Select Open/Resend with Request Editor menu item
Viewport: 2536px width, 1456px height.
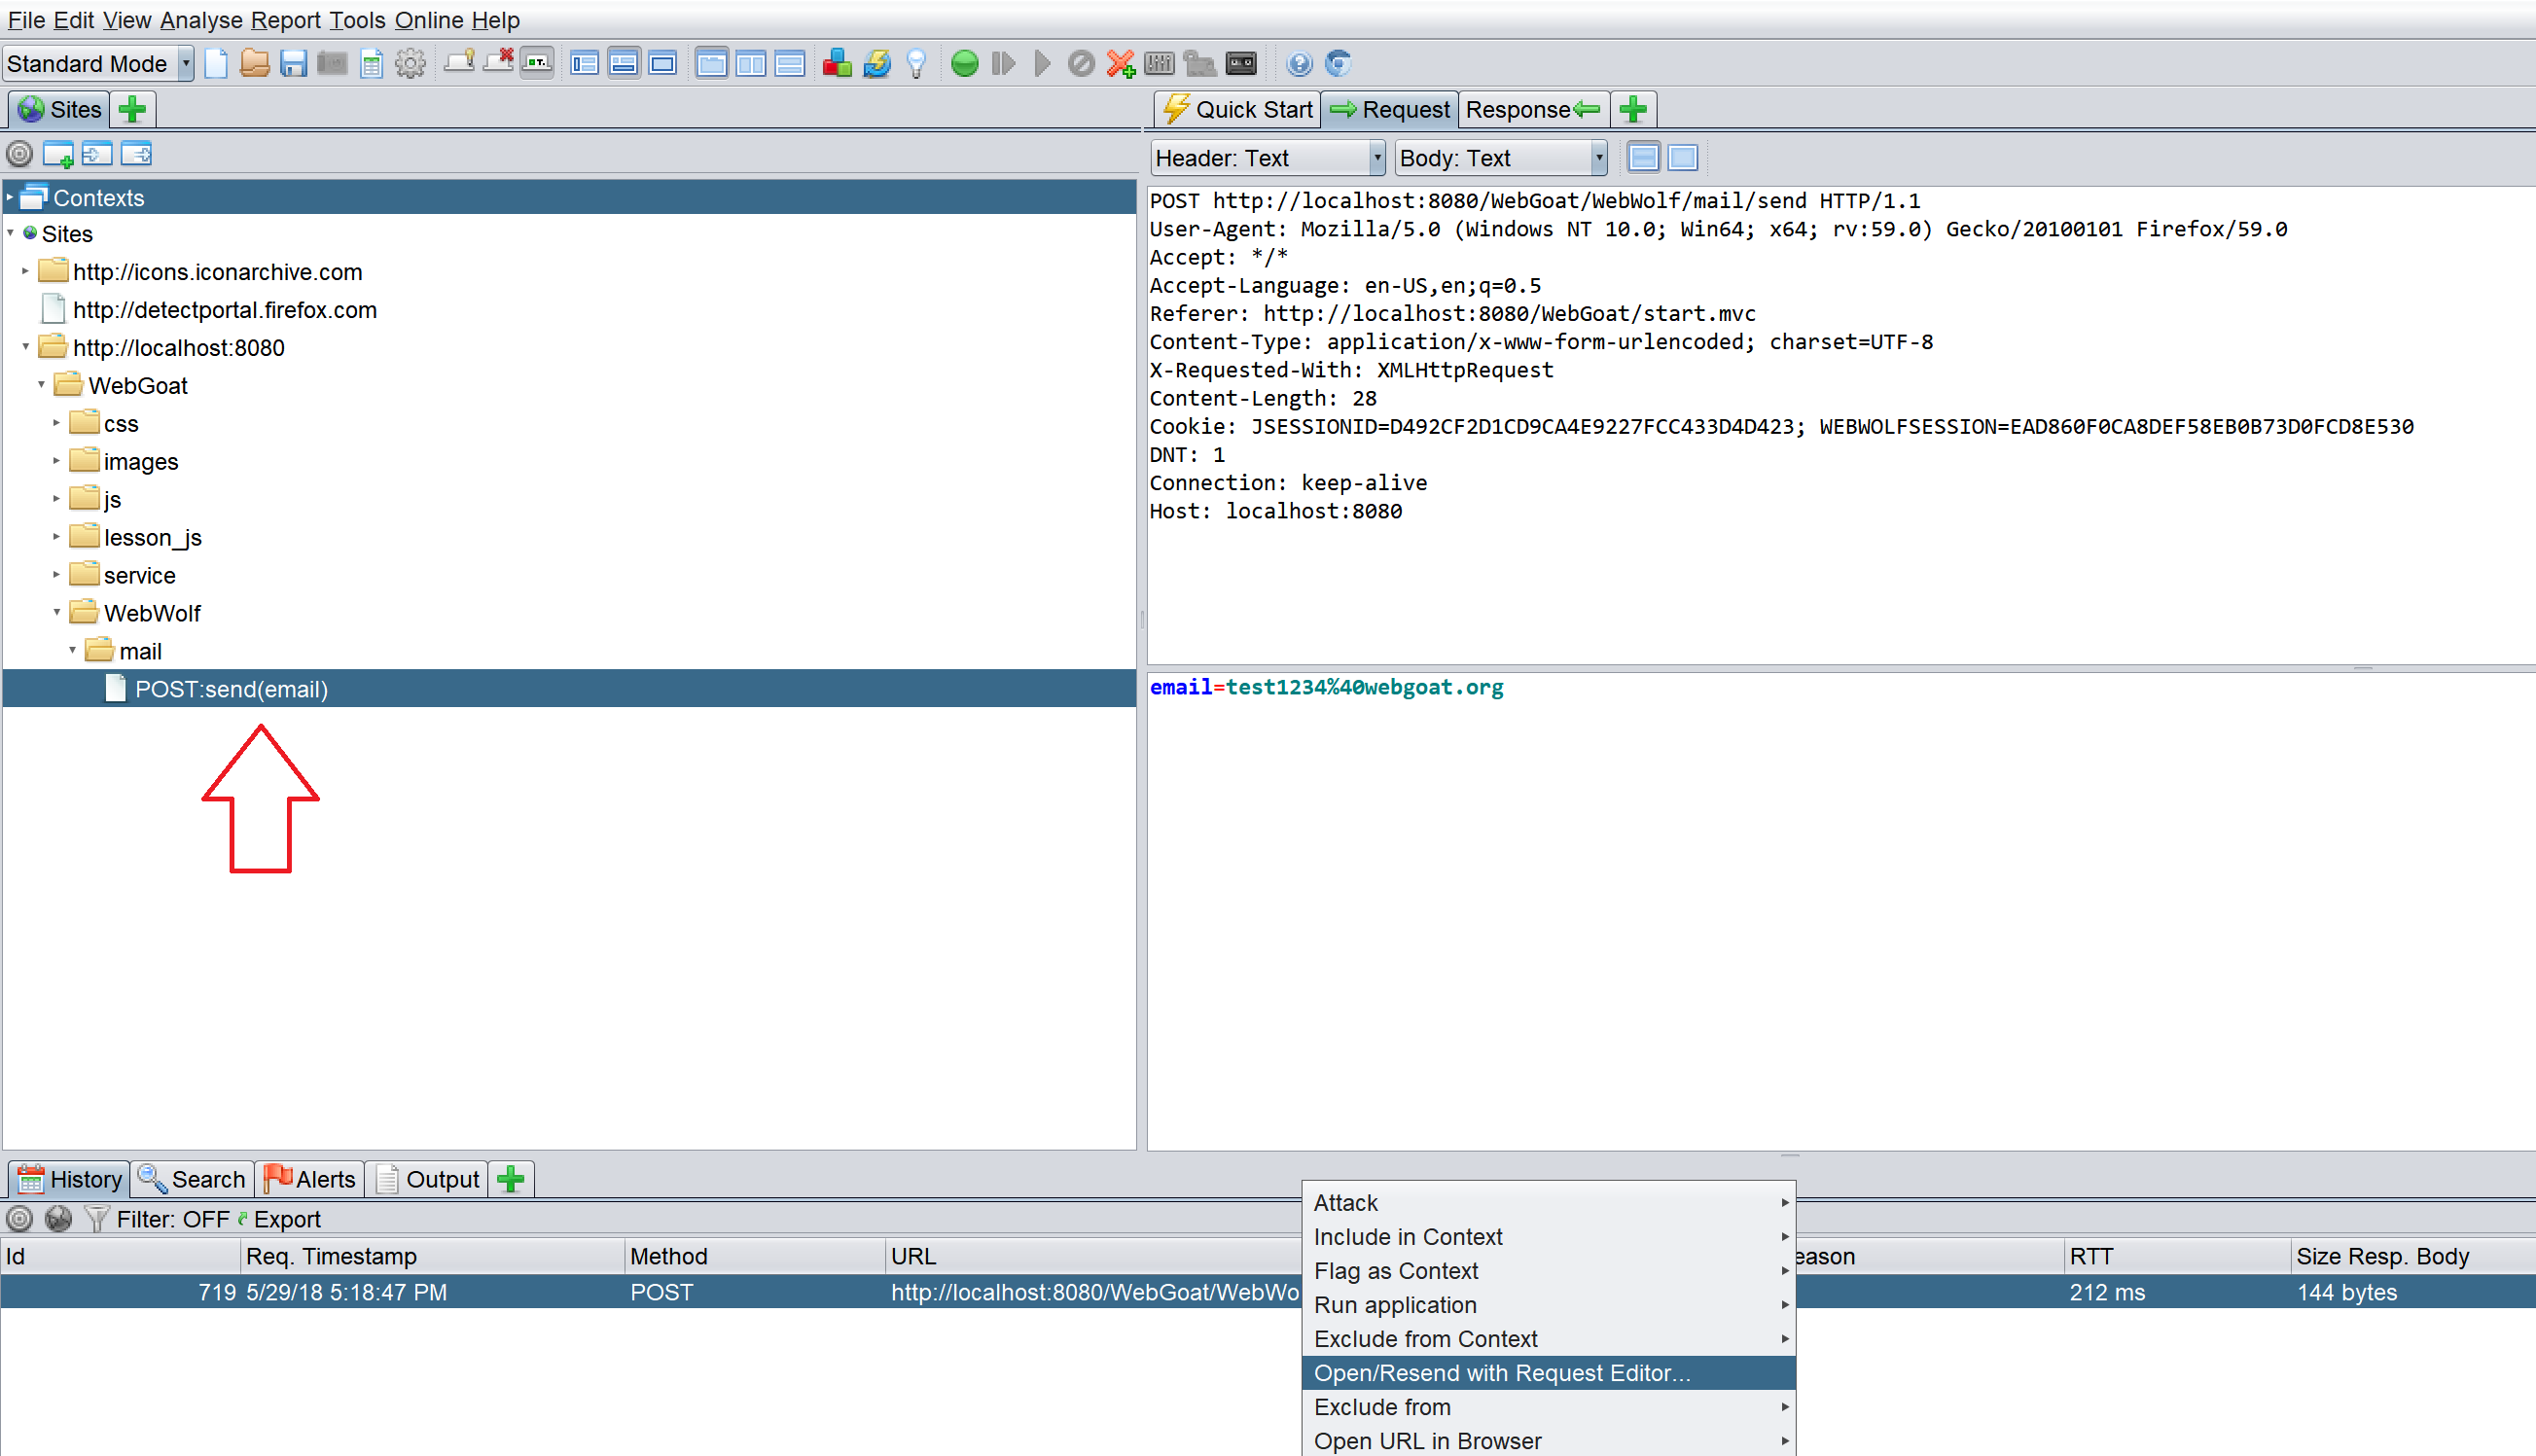(x=1548, y=1373)
